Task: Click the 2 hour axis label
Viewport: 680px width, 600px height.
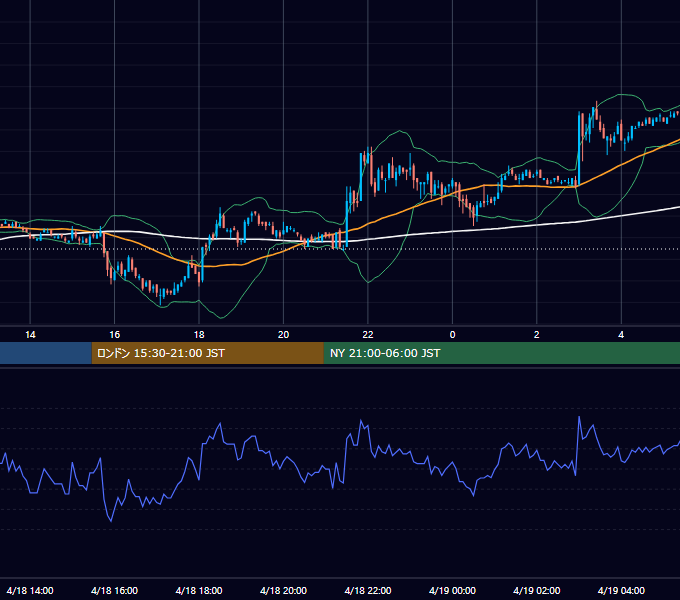Action: (536, 335)
